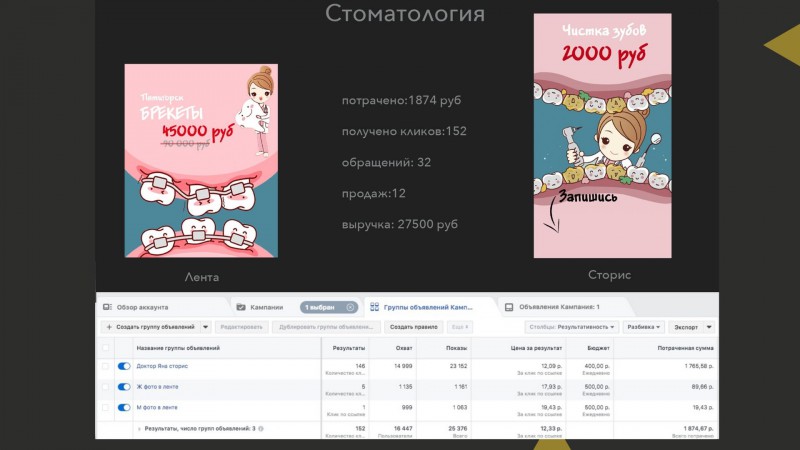Click the plus icon in Создать группу объявлений
This screenshot has width=800, height=450.
(109, 327)
